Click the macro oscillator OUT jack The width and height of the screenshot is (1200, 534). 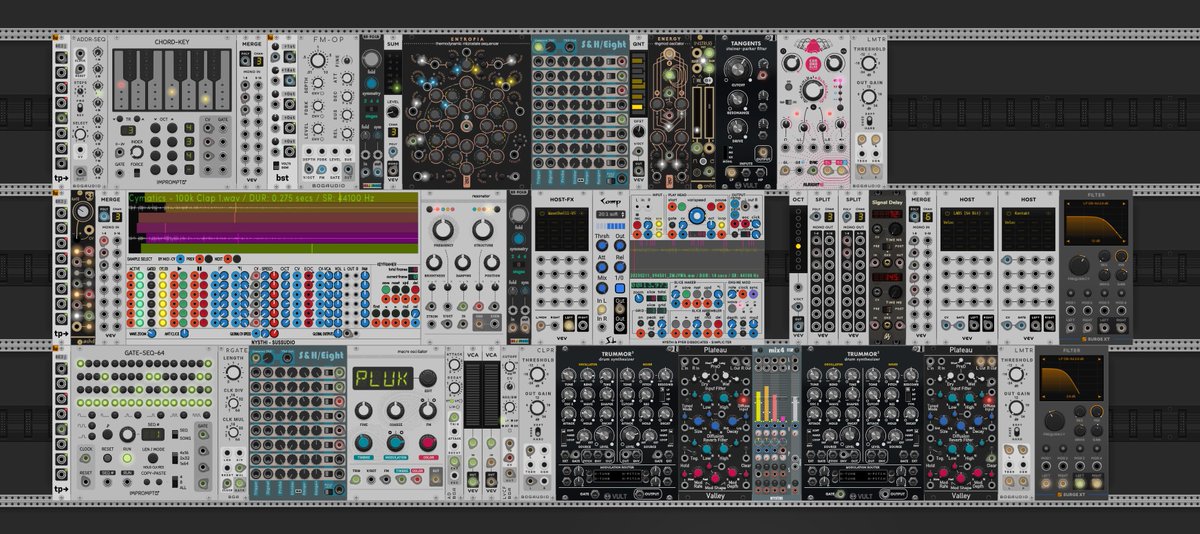436,479
